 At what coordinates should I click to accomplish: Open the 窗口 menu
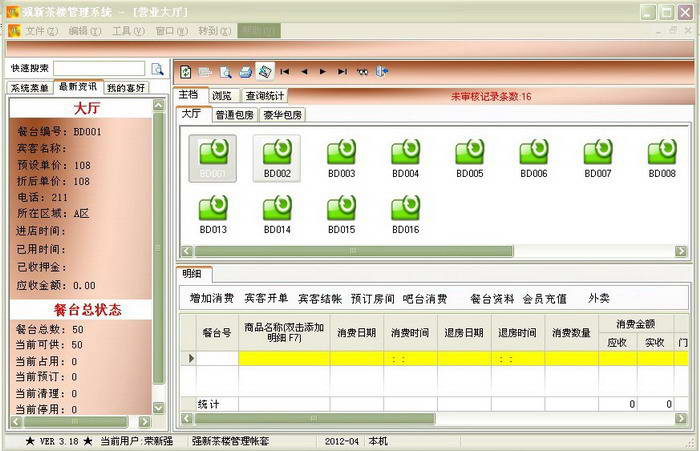click(171, 31)
